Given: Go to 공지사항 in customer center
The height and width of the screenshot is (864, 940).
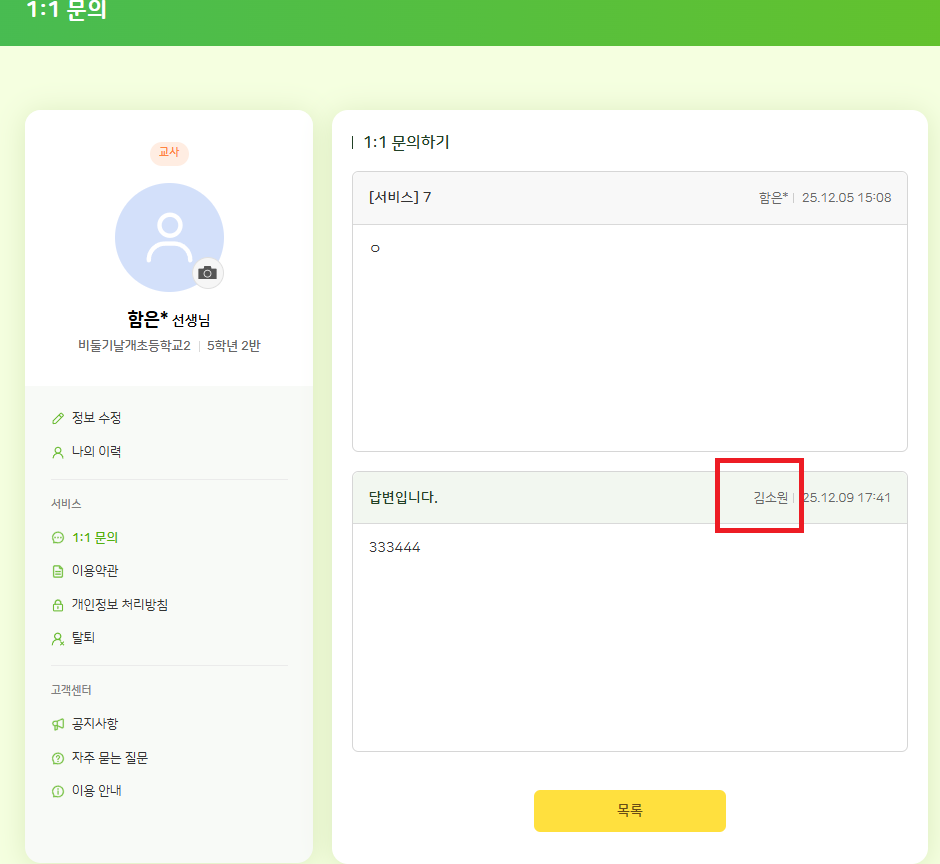Looking at the screenshot, I should [95, 724].
